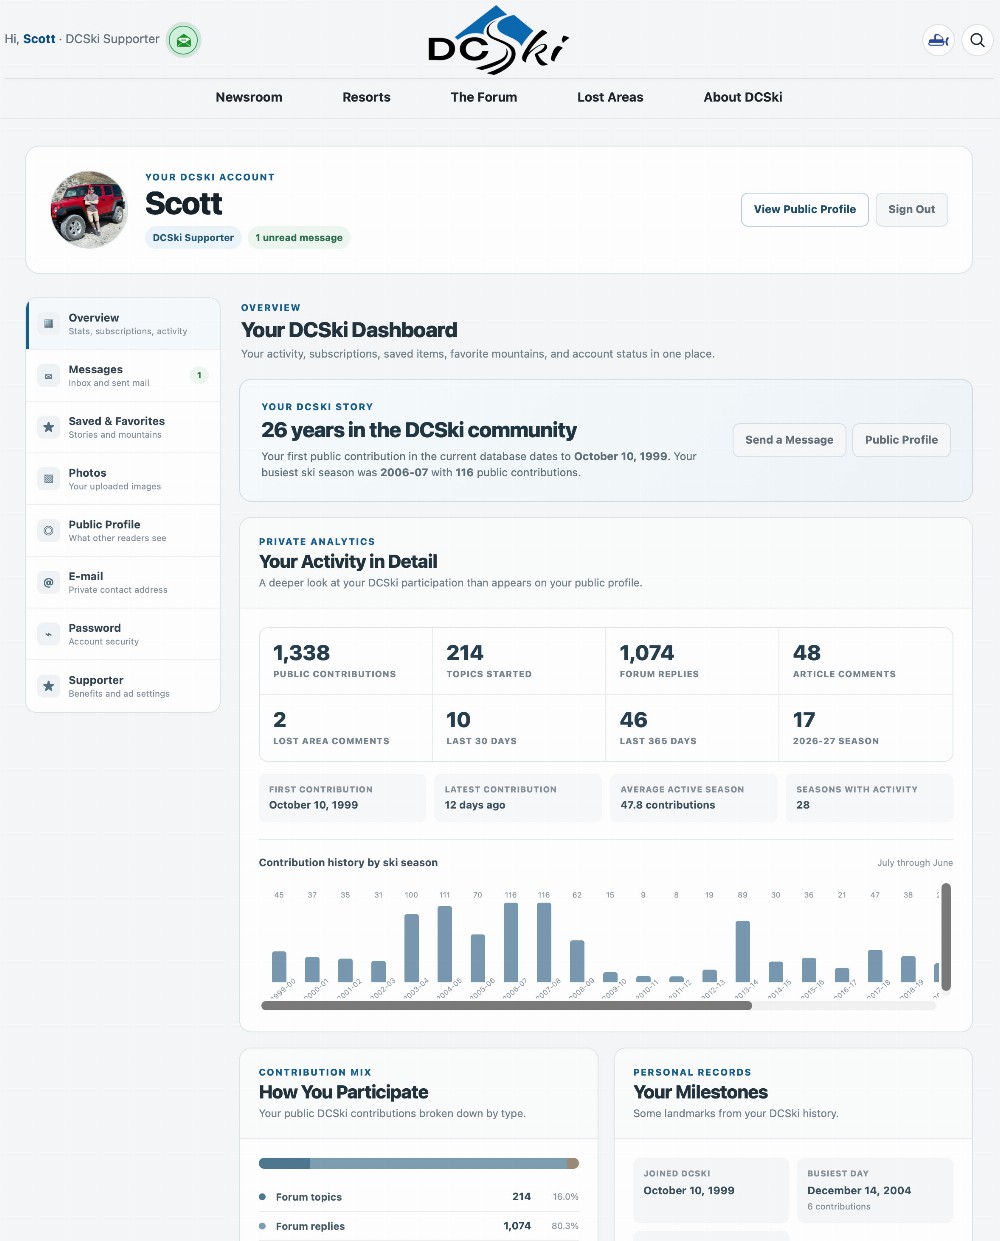Click the Send a Message button

[x=789, y=440]
